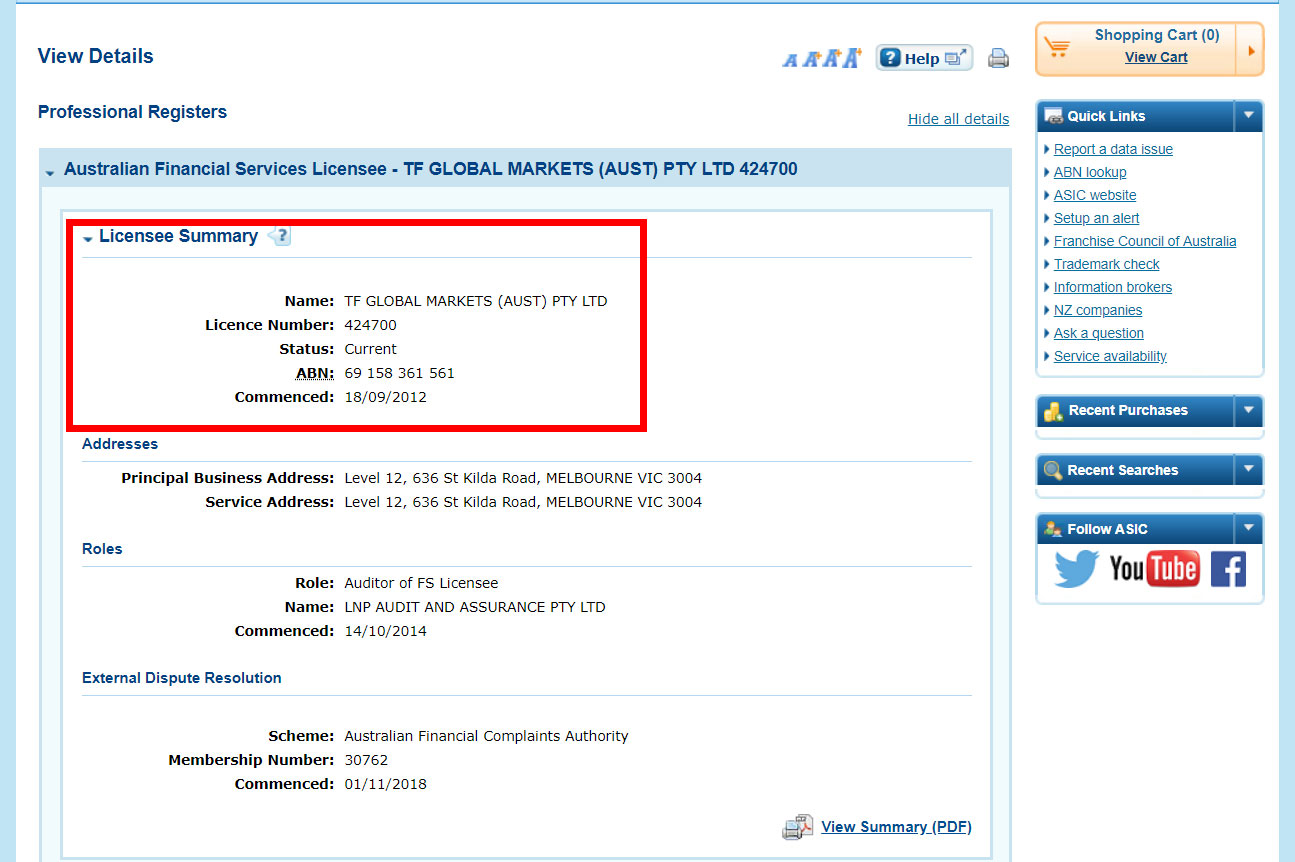Viewport: 1295px width, 862px height.
Task: Click the PDF icon beside View Summary
Action: [x=797, y=827]
